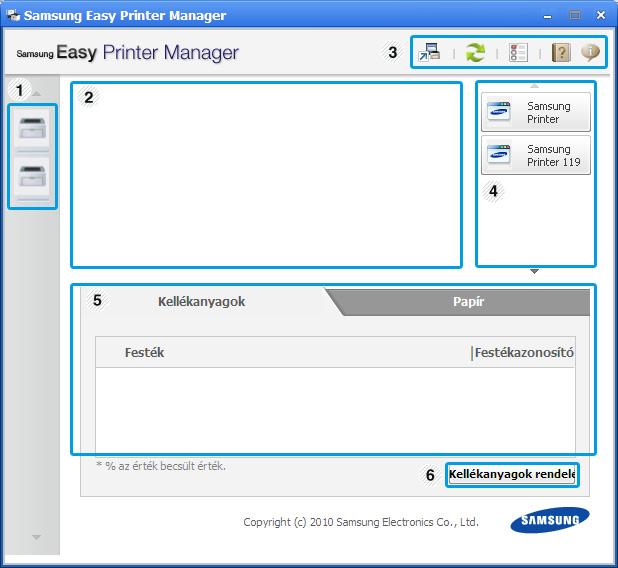Screen dimensions: 618x568
Task: Open the device settings list icon
Action: pyautogui.click(x=518, y=52)
